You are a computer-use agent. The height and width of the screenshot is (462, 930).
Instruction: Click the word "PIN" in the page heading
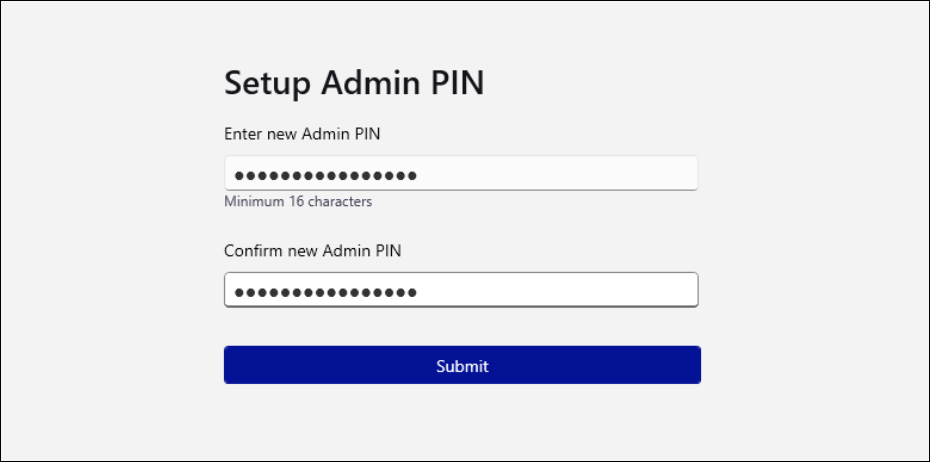click(458, 83)
